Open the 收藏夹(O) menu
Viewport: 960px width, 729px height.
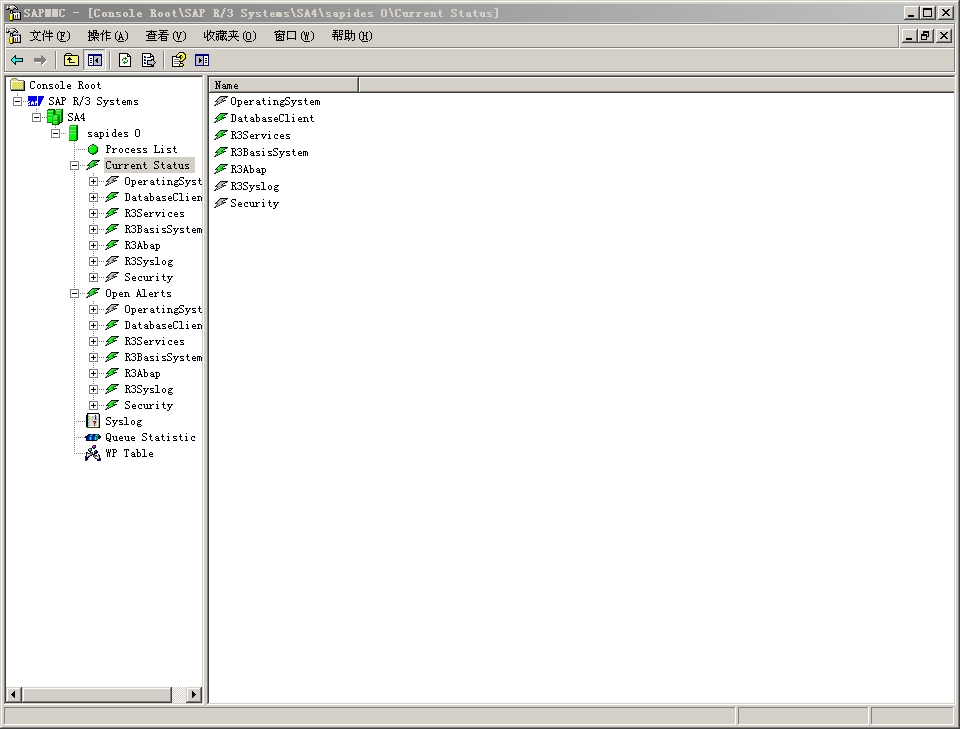230,36
